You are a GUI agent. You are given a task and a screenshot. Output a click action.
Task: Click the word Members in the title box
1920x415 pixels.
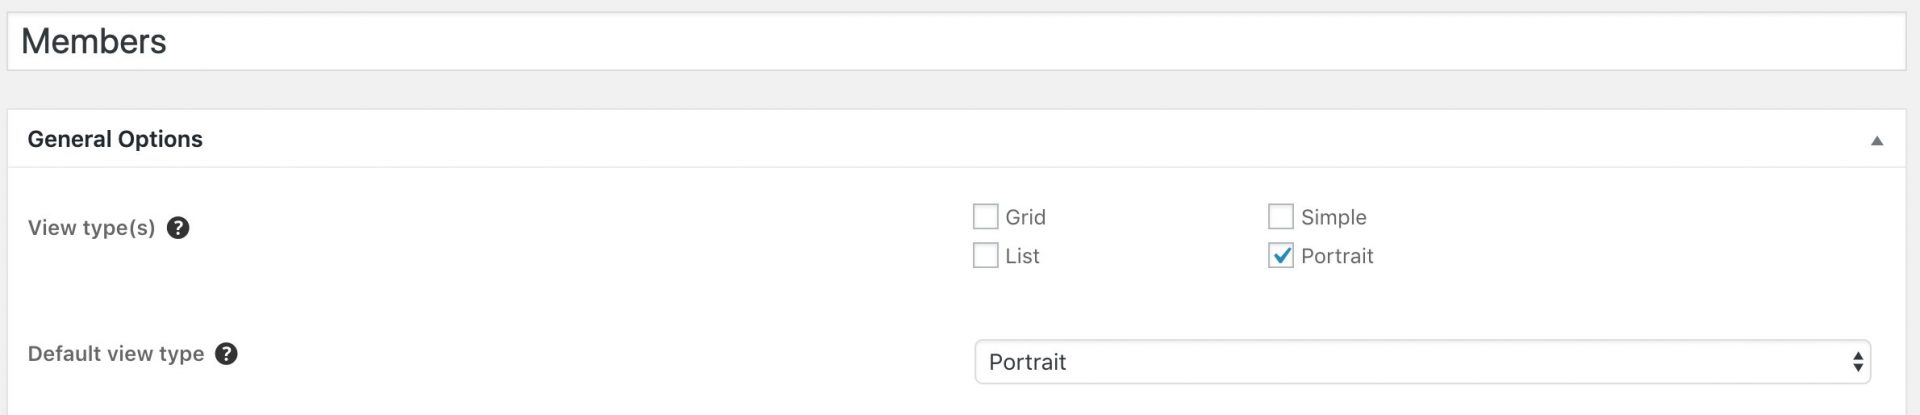(94, 41)
